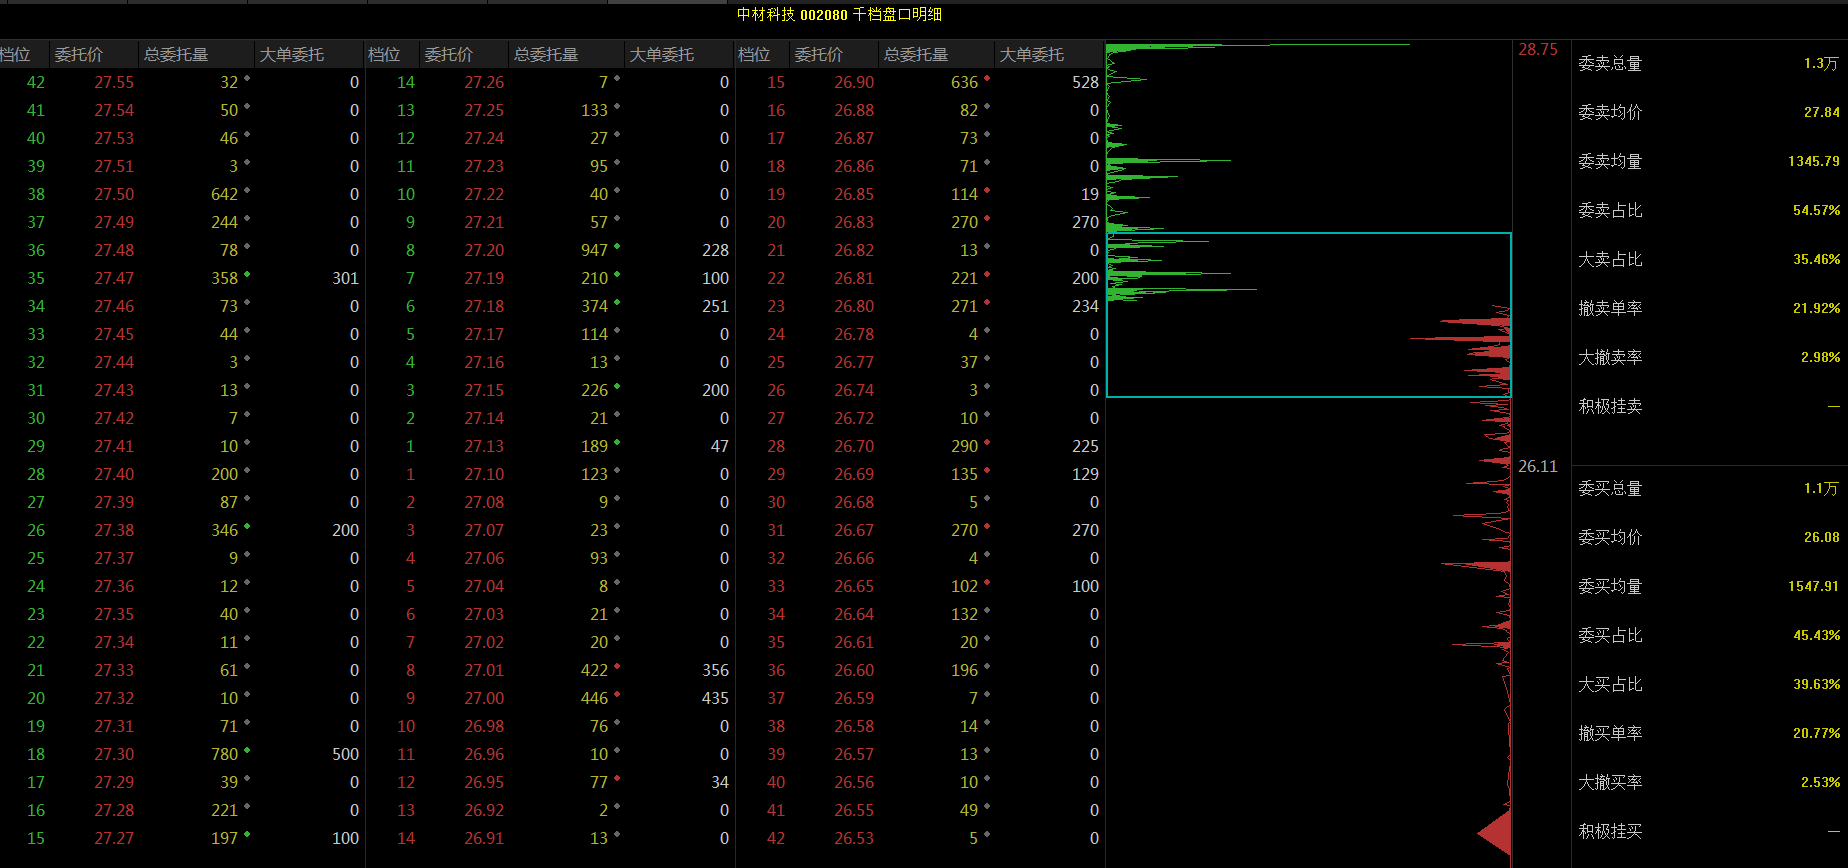This screenshot has height=868, width=1848.
Task: Click the 委卖均价 value 27.84
Action: click(1821, 112)
